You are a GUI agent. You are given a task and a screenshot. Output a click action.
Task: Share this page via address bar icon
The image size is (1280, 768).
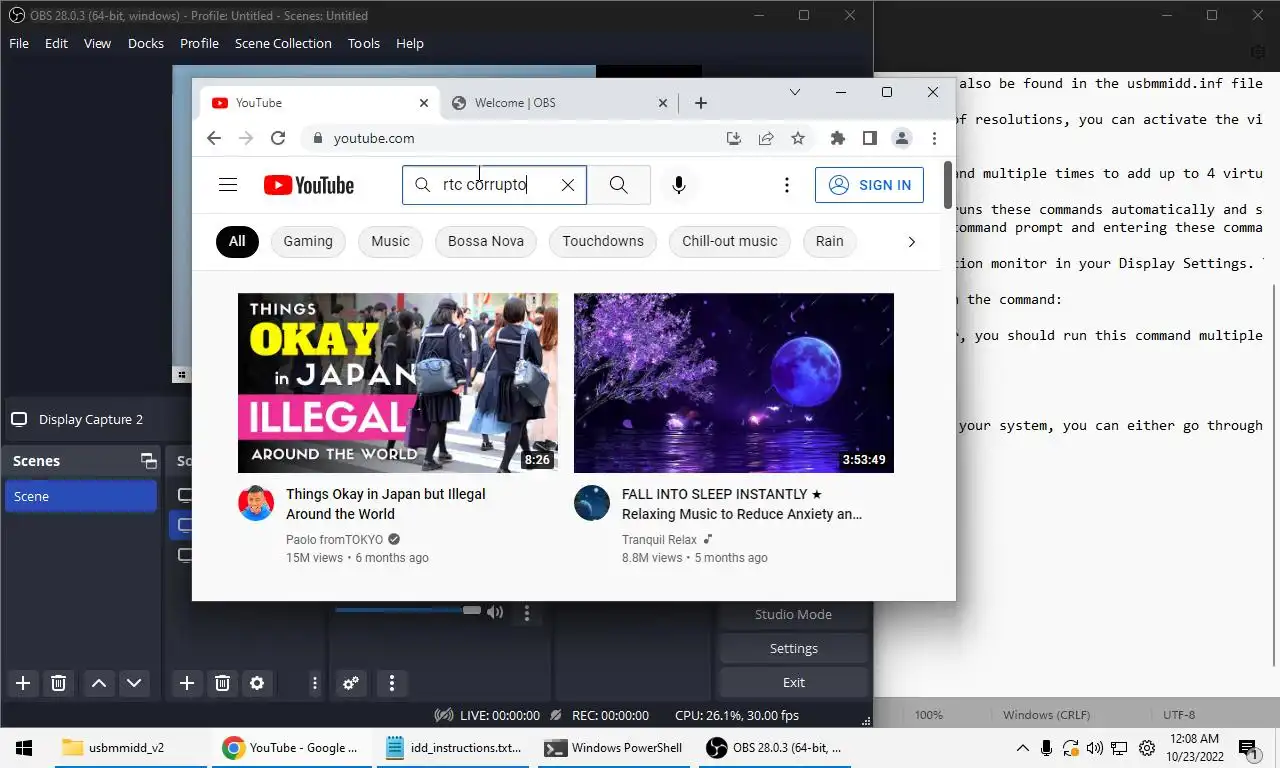coord(766,138)
